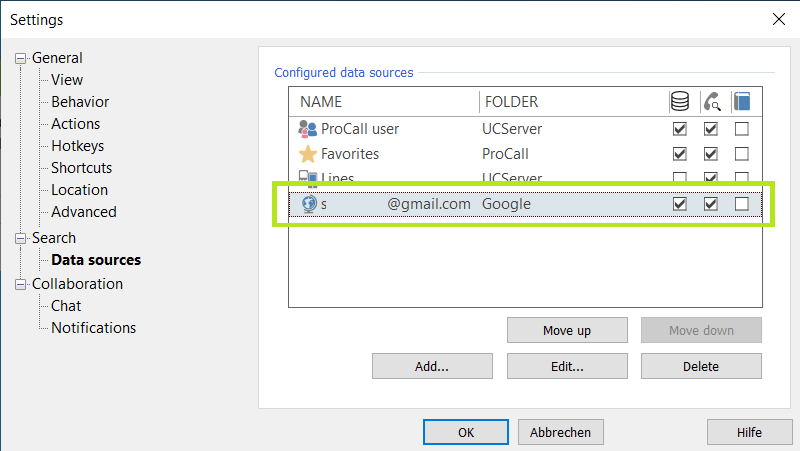Screen dimensions: 800x451
Task: Click the Add... button
Action: 431,366
